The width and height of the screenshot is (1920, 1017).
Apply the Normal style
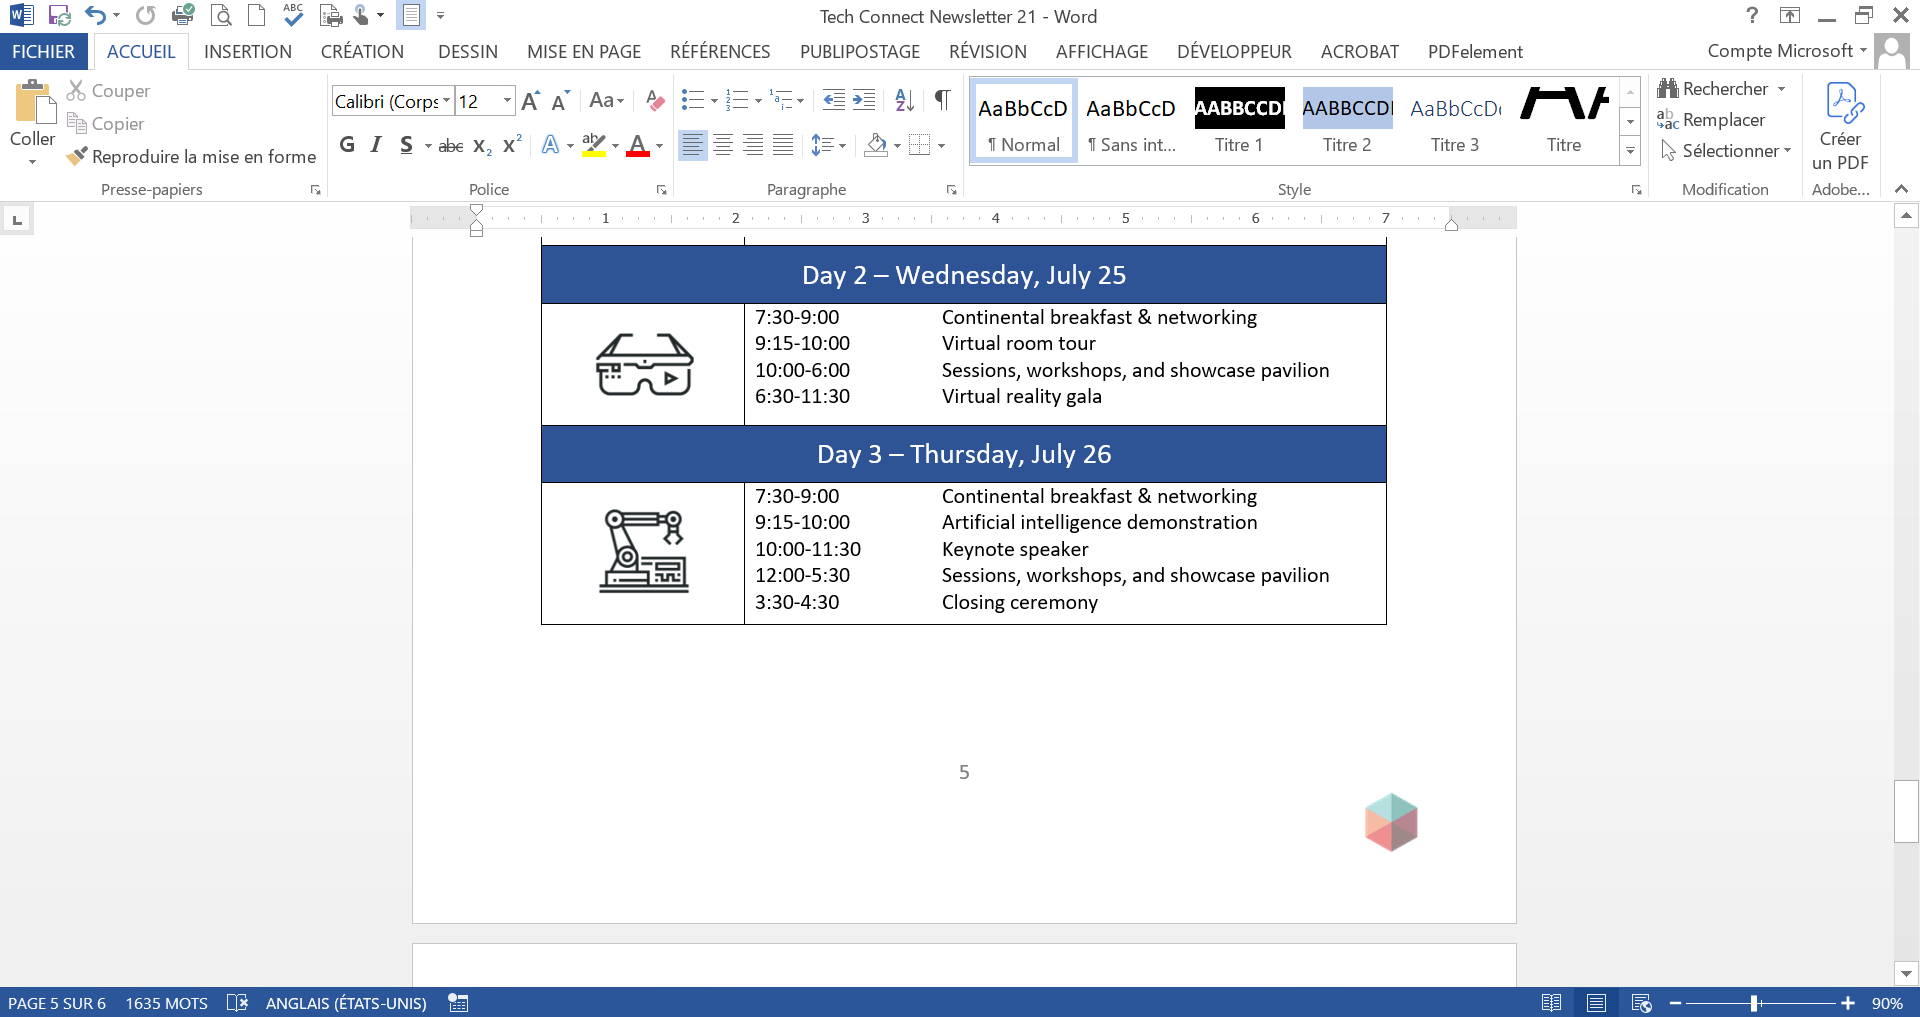coord(1023,122)
